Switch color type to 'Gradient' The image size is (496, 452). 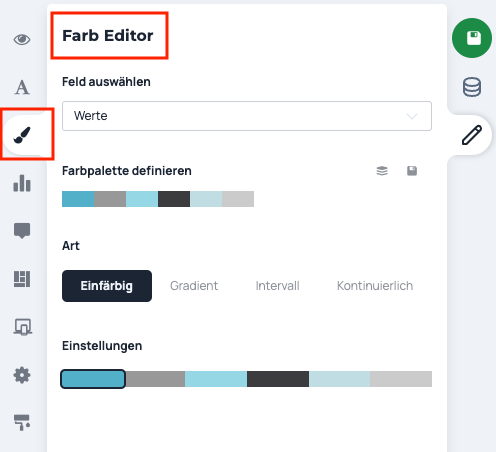click(194, 286)
